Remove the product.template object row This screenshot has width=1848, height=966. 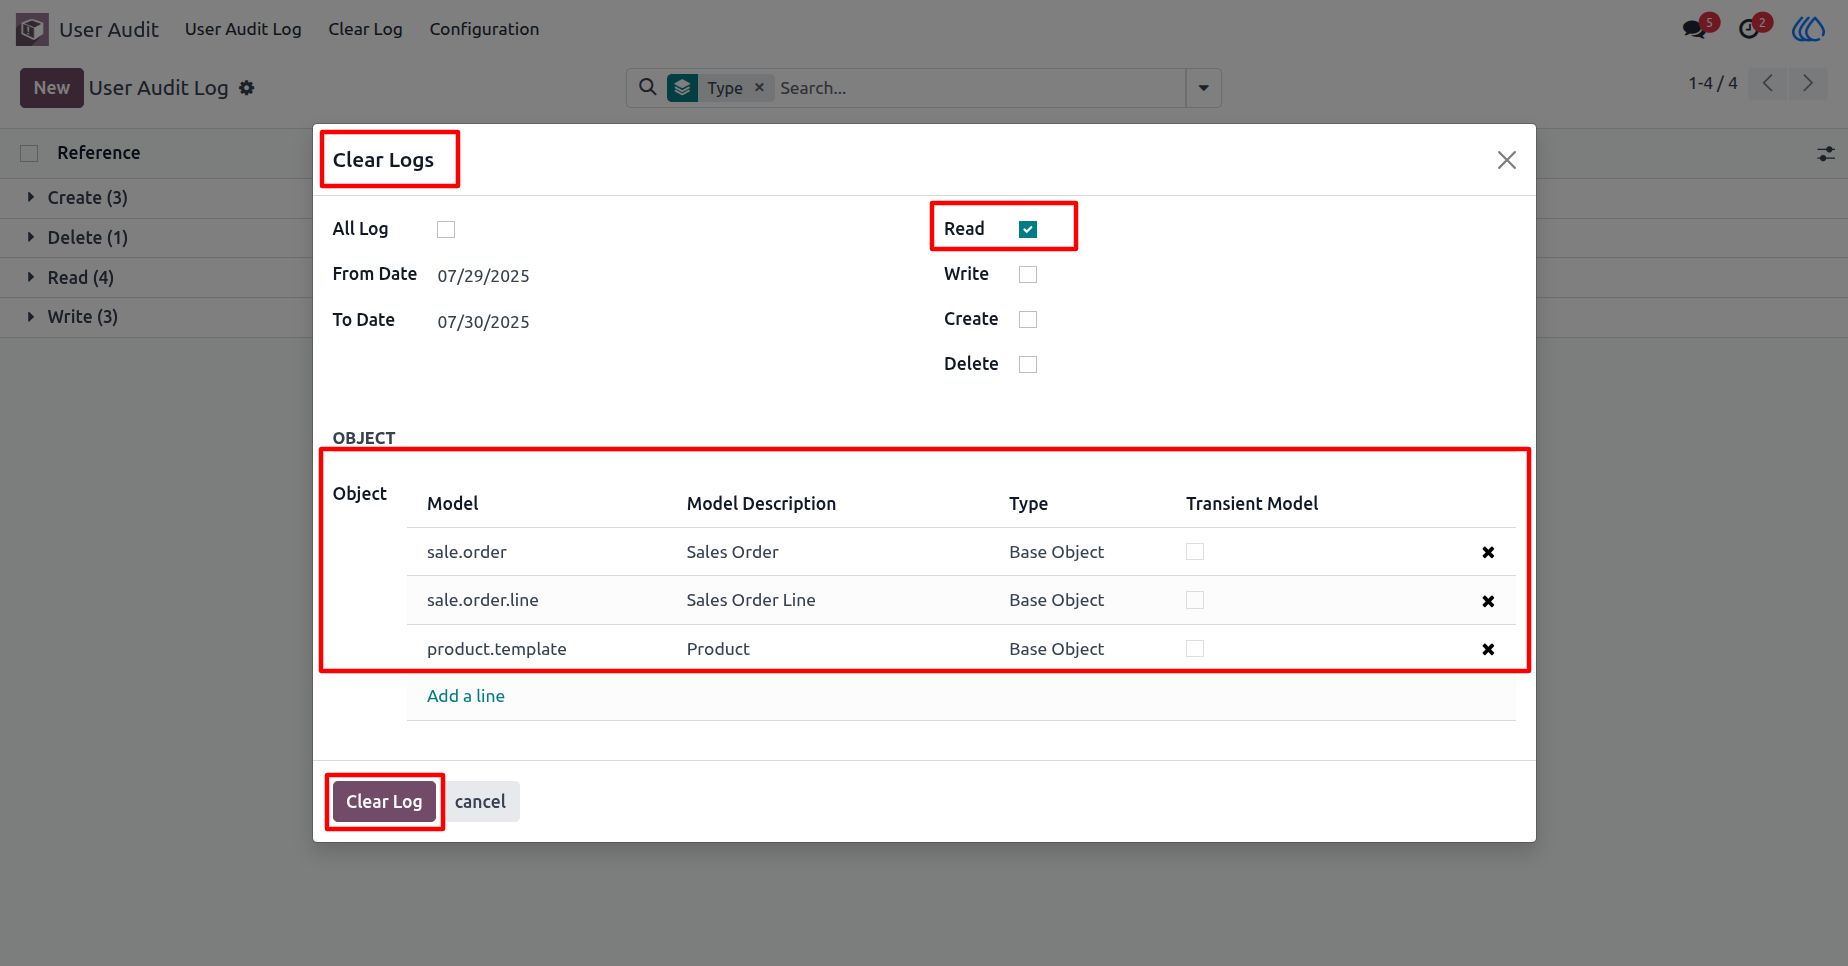pyautogui.click(x=1488, y=649)
